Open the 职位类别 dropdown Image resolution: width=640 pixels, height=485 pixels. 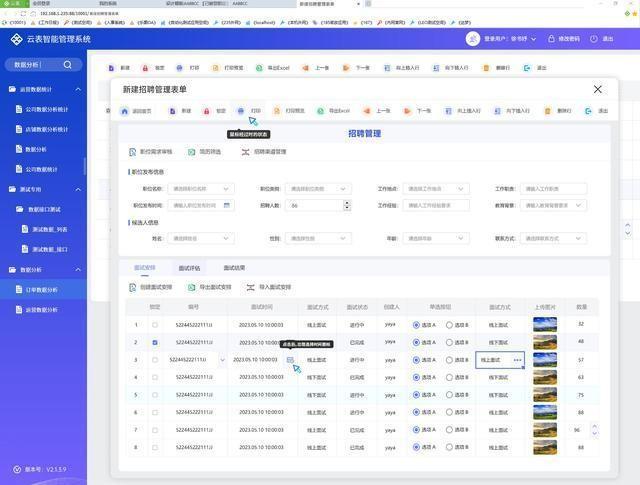click(x=318, y=189)
